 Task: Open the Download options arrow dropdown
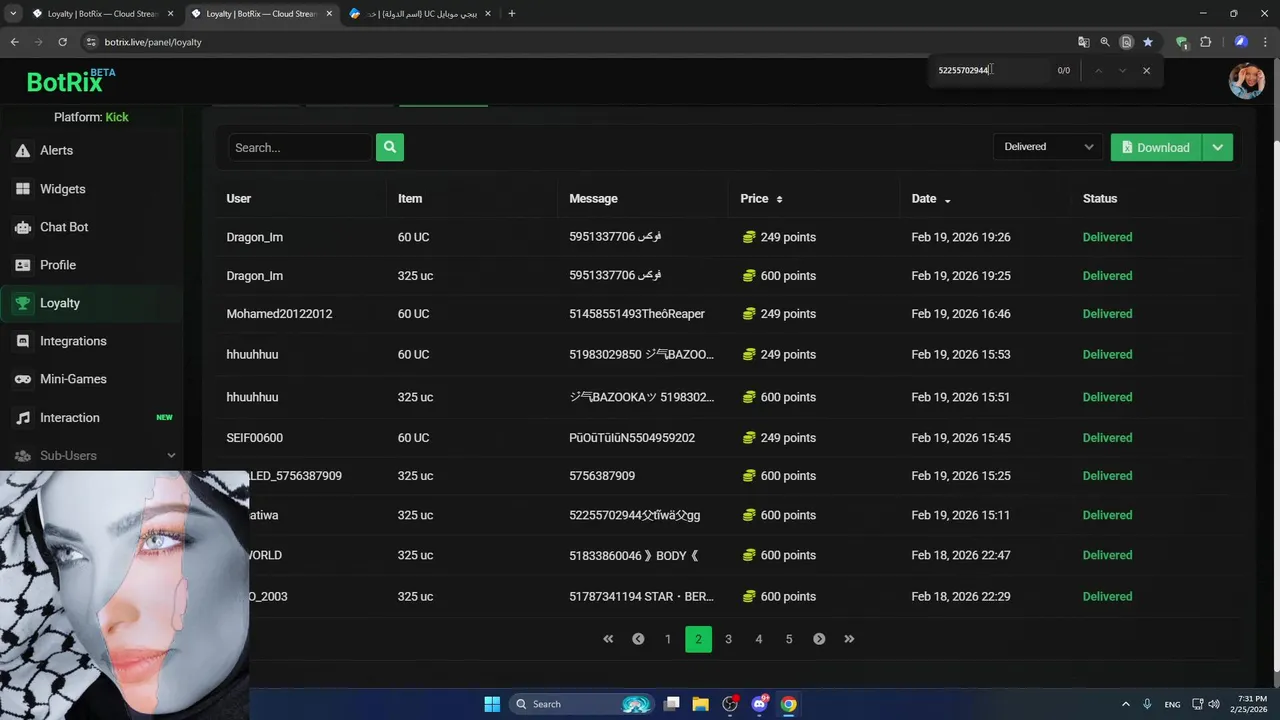coord(1218,147)
